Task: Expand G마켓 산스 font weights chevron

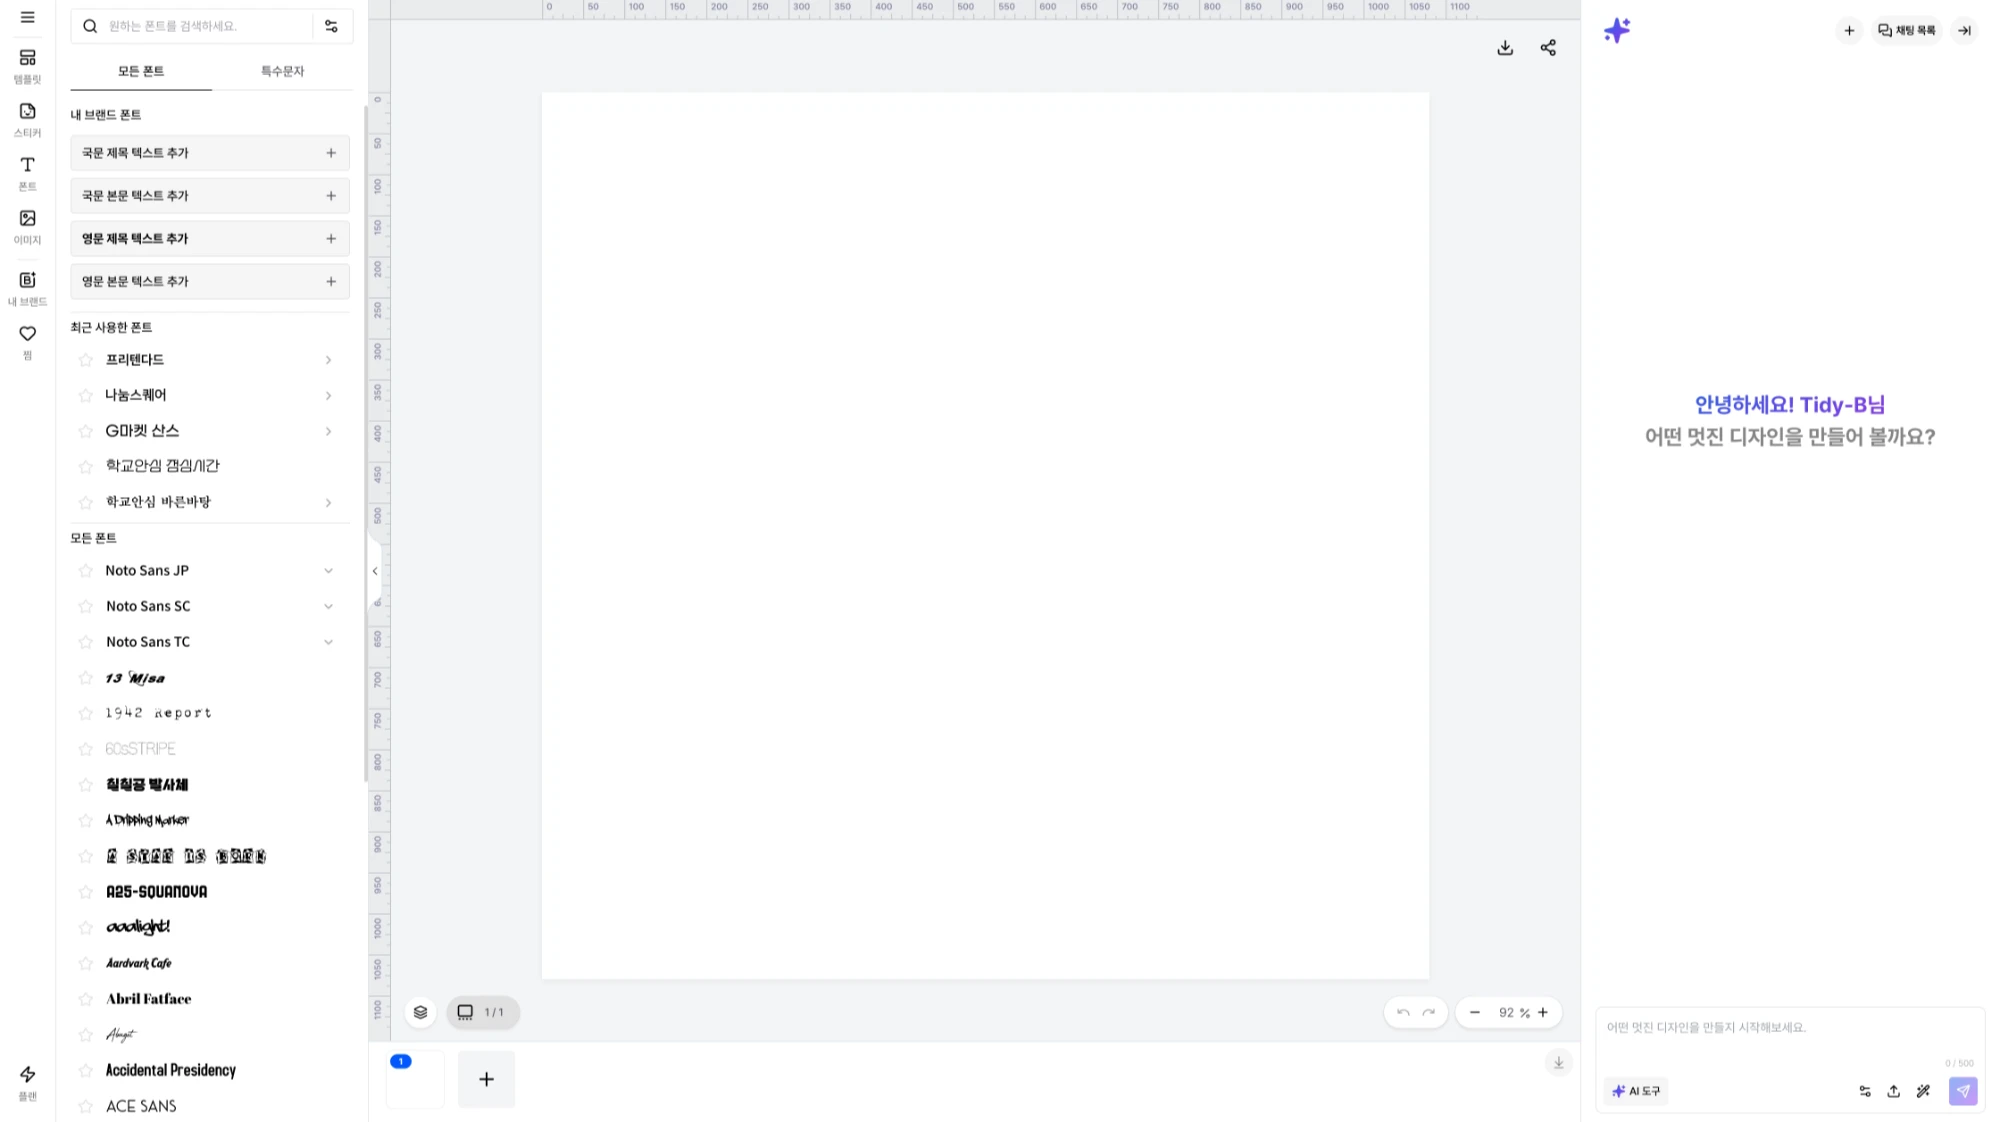Action: pyautogui.click(x=328, y=432)
